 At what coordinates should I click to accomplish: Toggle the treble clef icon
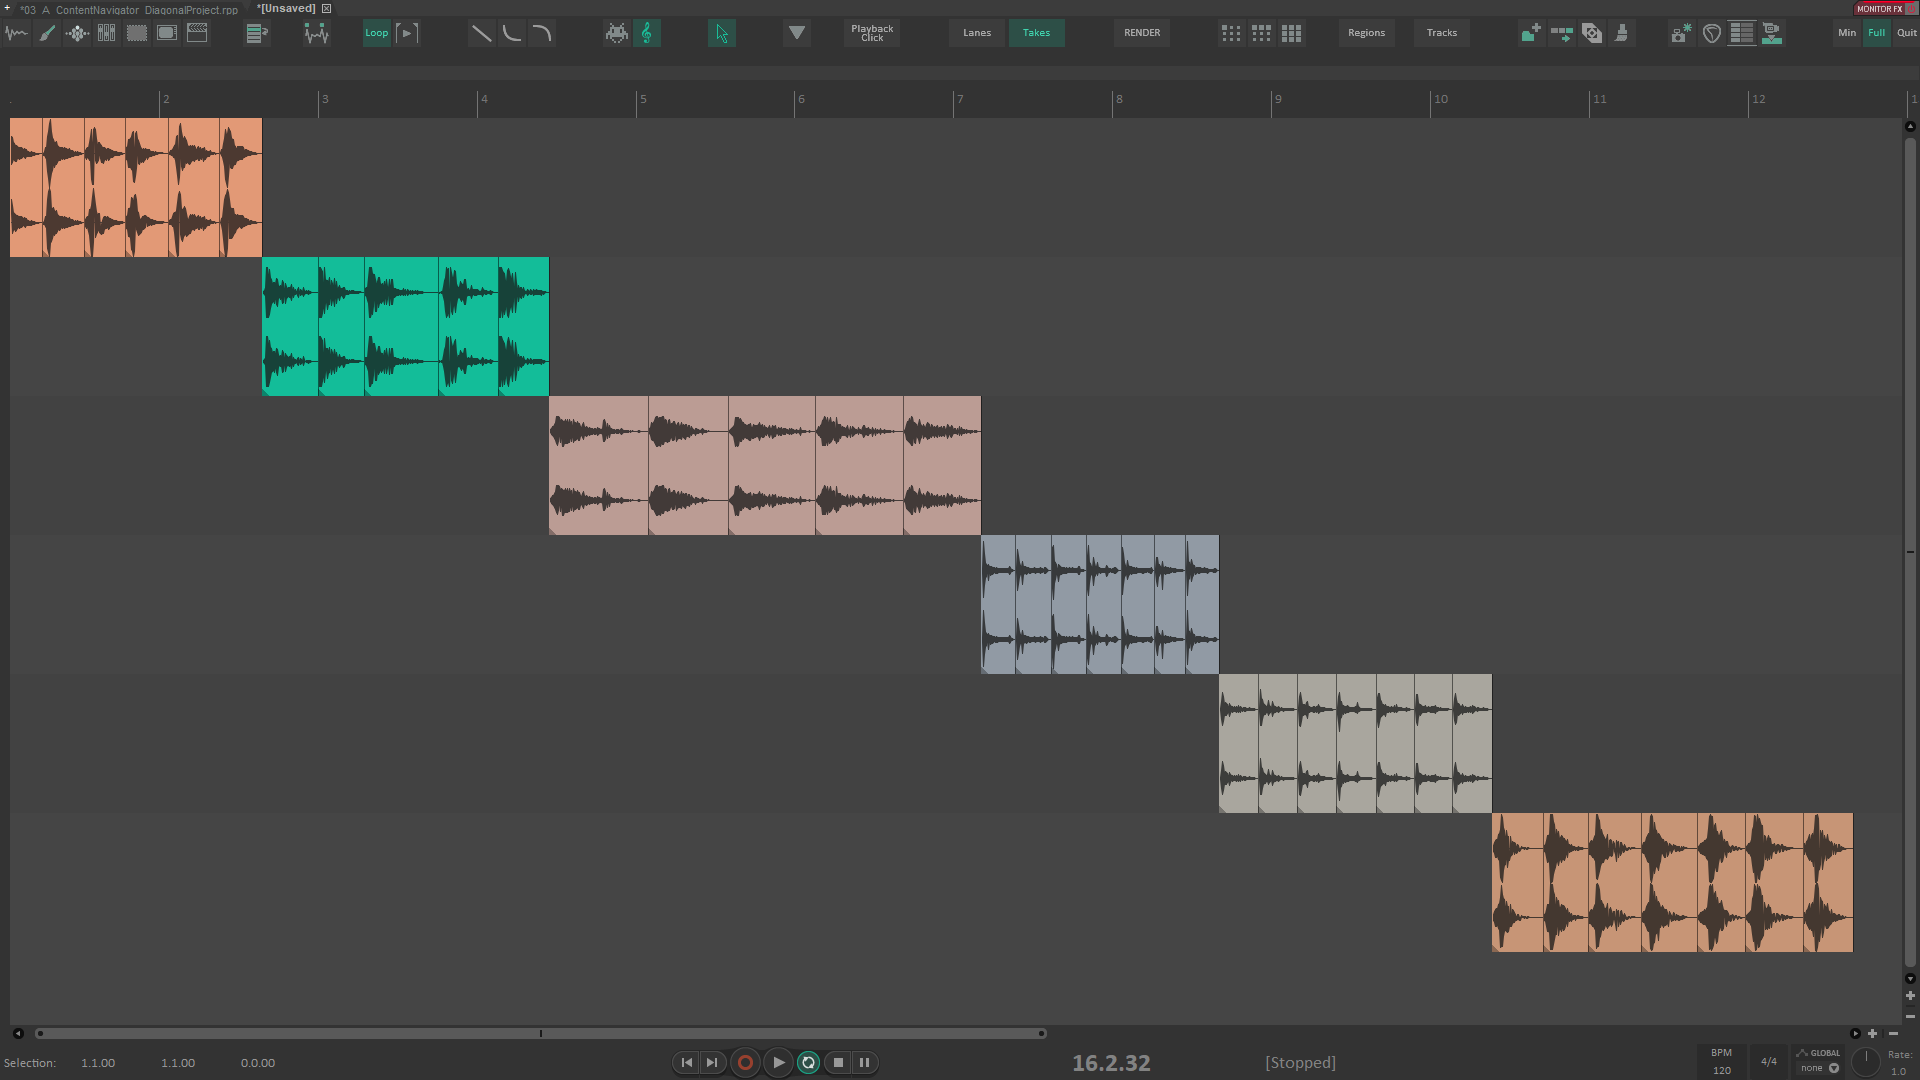tap(647, 33)
